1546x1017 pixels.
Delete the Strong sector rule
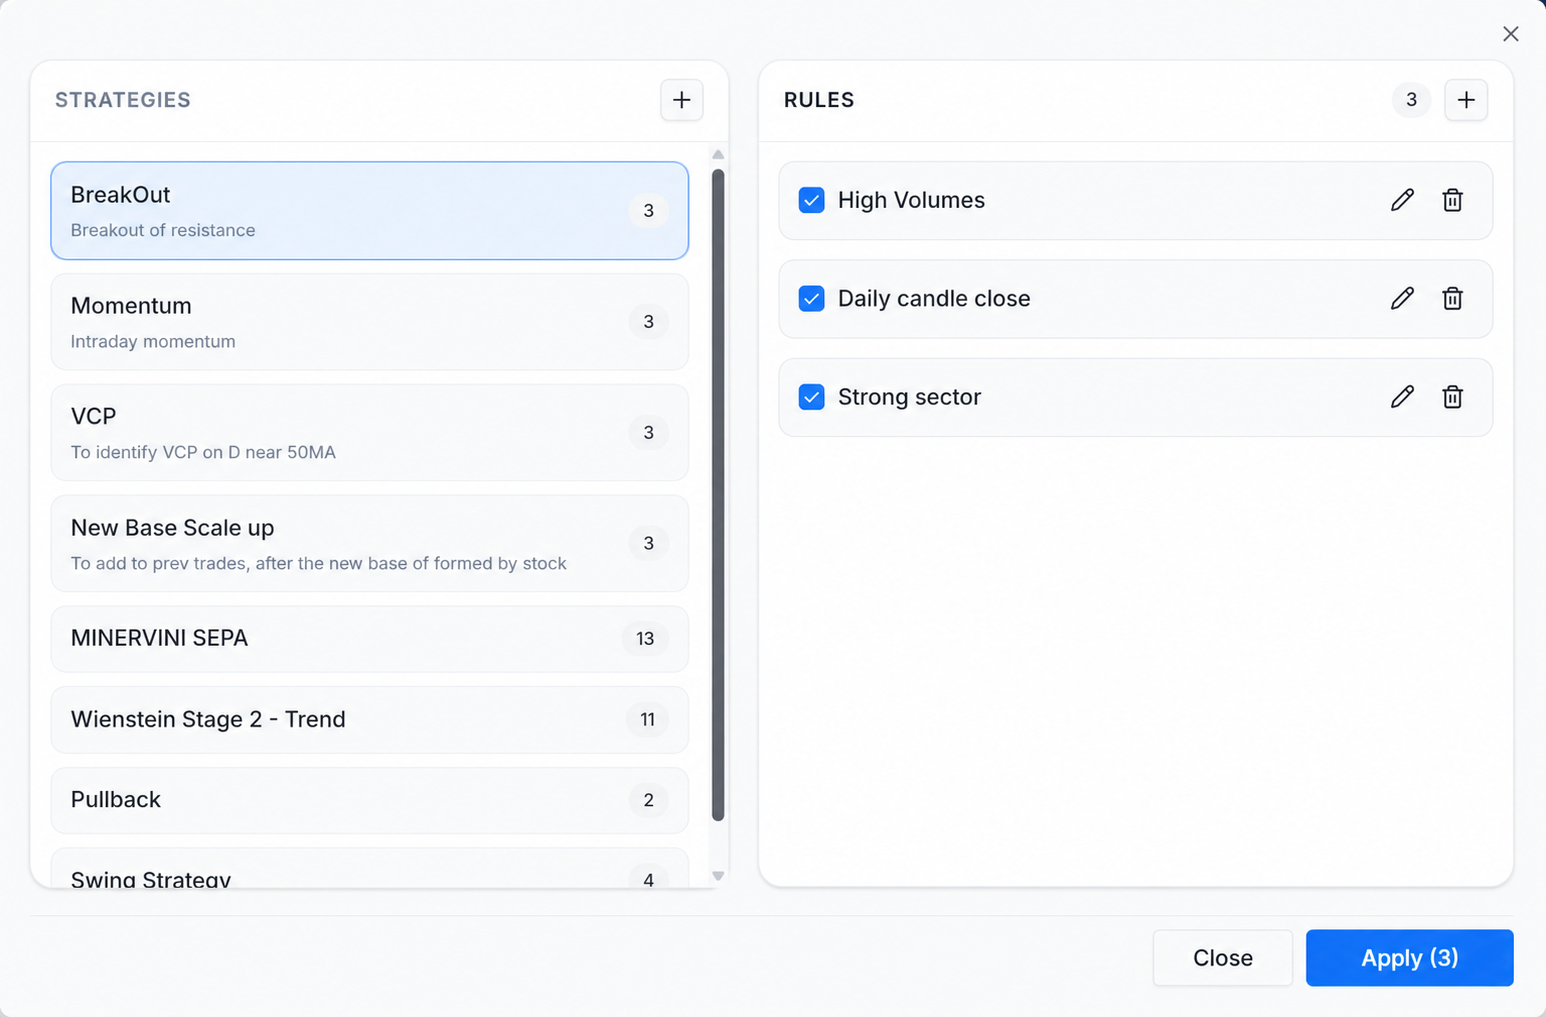click(x=1453, y=397)
